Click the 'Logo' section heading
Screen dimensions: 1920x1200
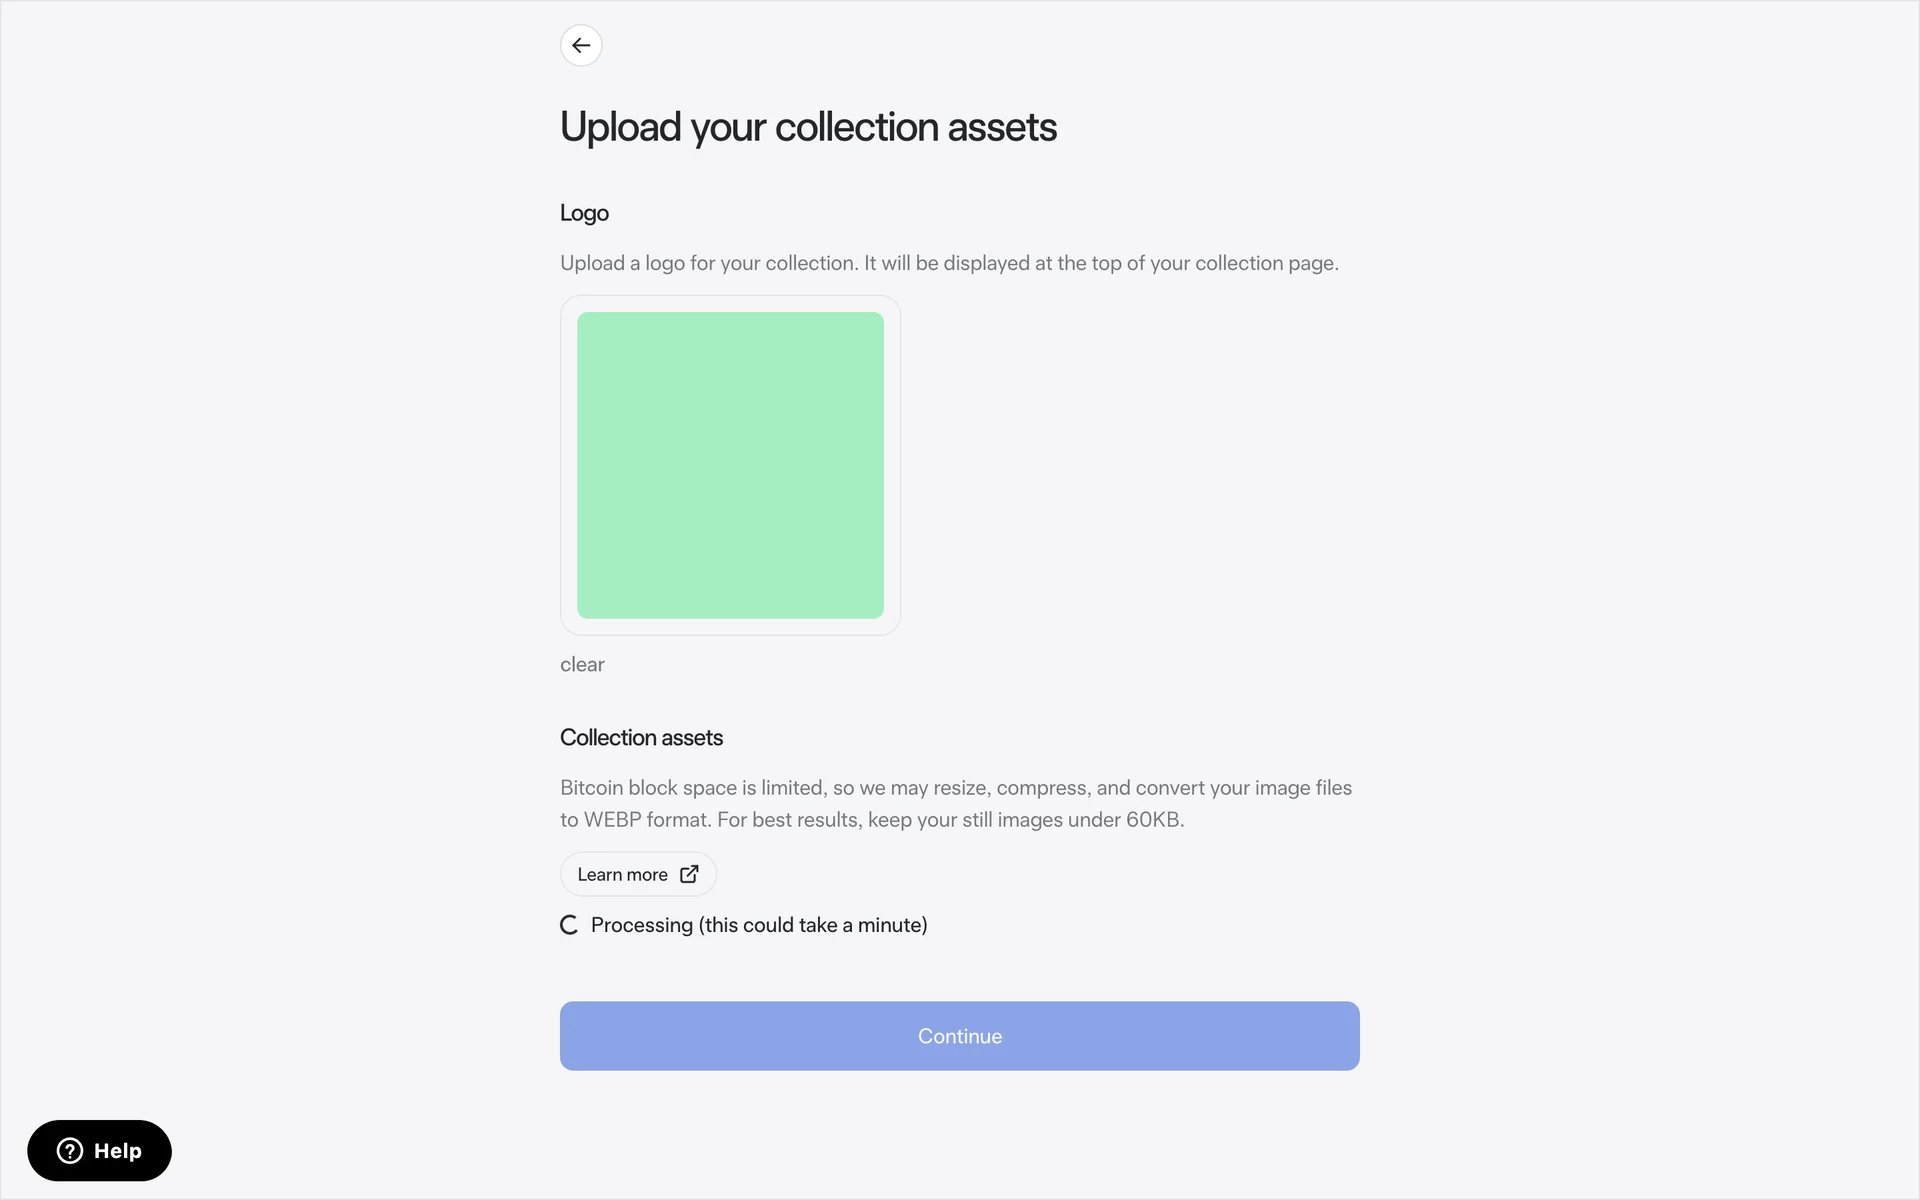coord(584,213)
